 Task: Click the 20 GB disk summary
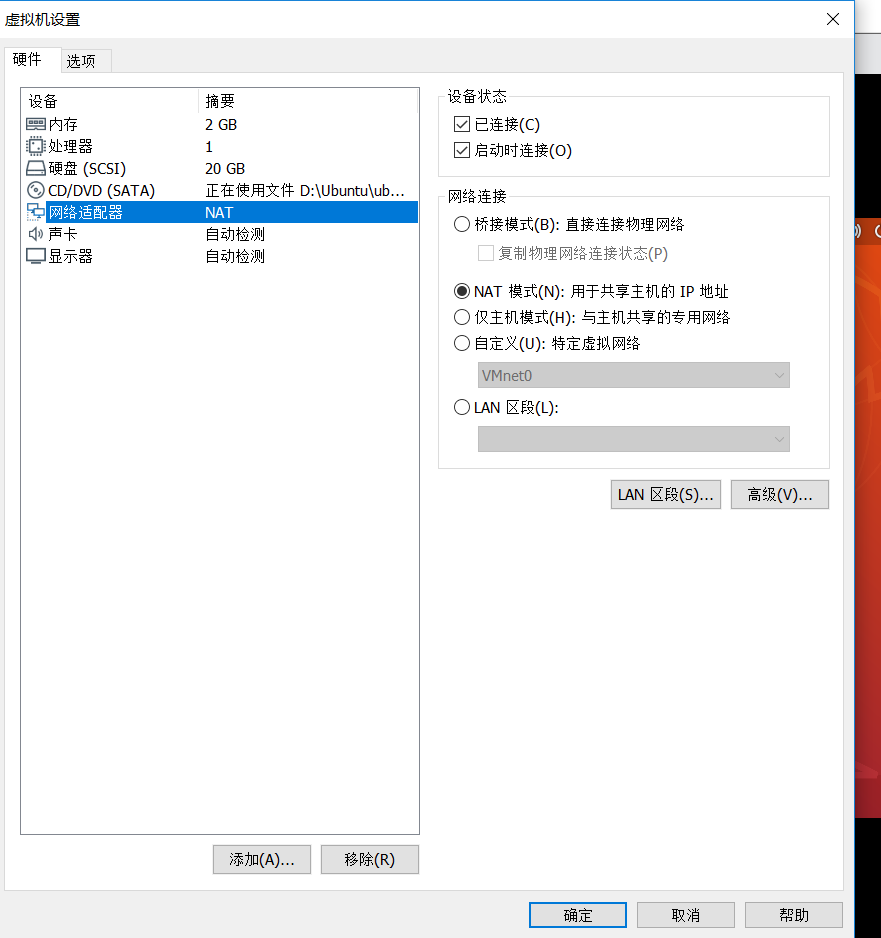(225, 169)
